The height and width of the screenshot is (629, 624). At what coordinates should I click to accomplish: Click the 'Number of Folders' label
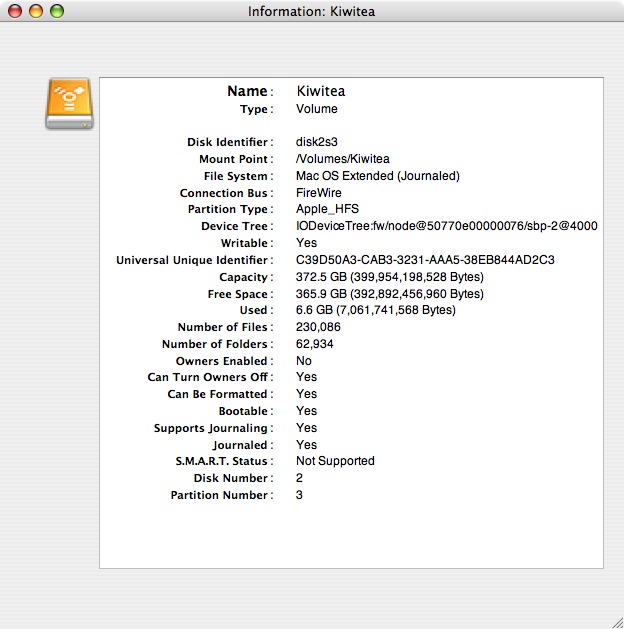pos(215,344)
